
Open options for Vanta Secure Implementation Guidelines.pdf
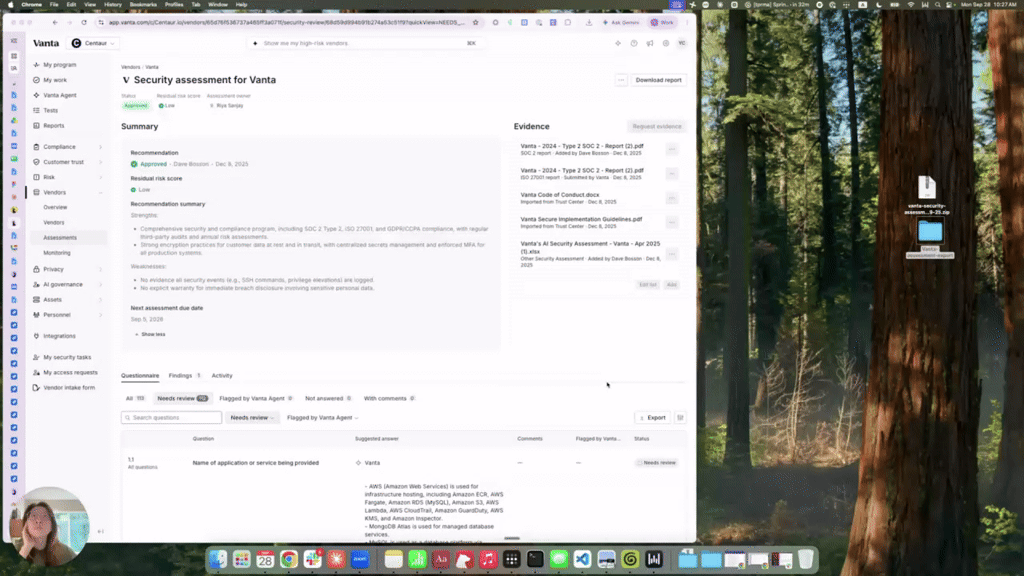(672, 223)
